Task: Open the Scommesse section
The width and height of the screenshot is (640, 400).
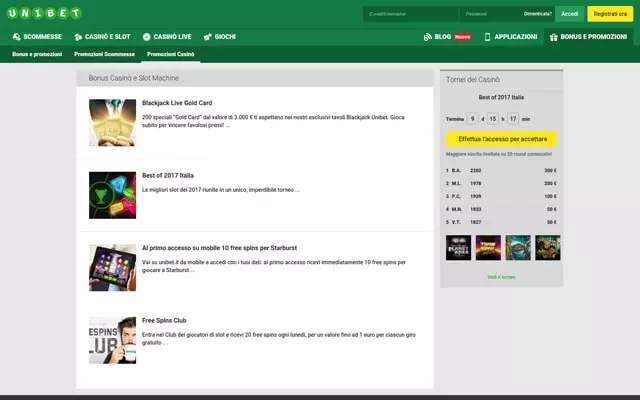Action: pyautogui.click(x=37, y=37)
